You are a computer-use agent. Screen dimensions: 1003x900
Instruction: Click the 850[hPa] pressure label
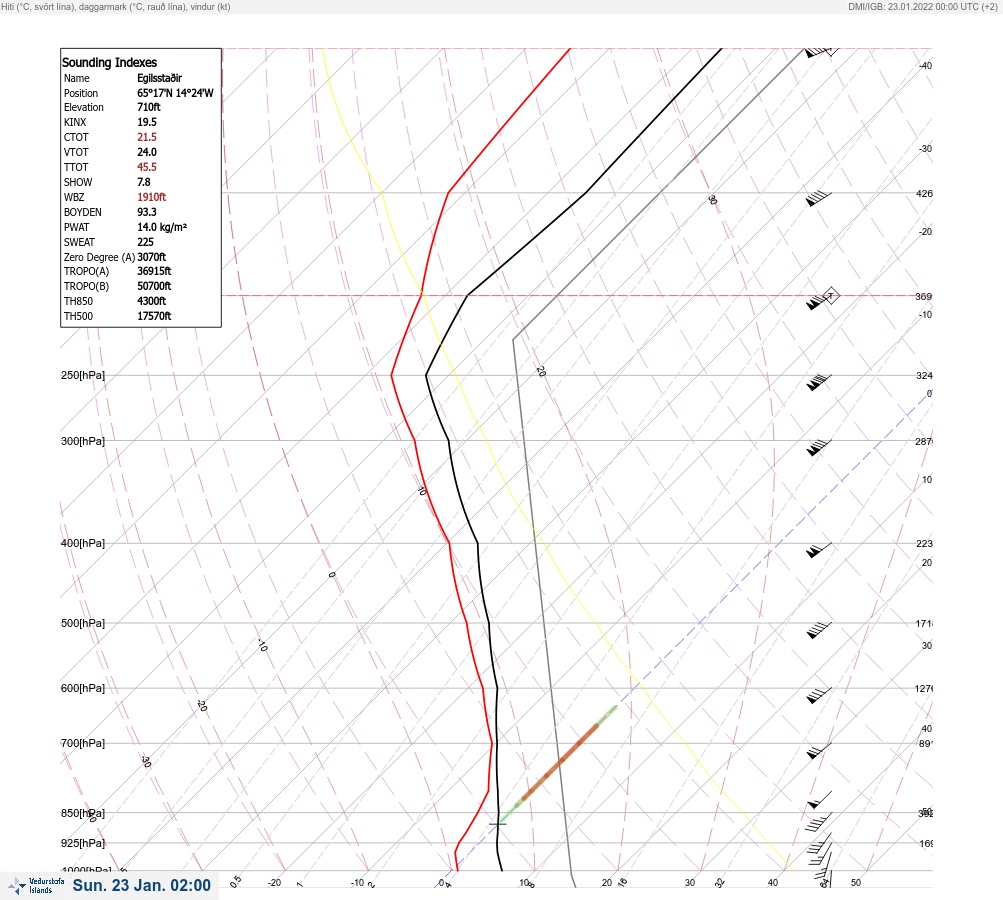tap(83, 814)
